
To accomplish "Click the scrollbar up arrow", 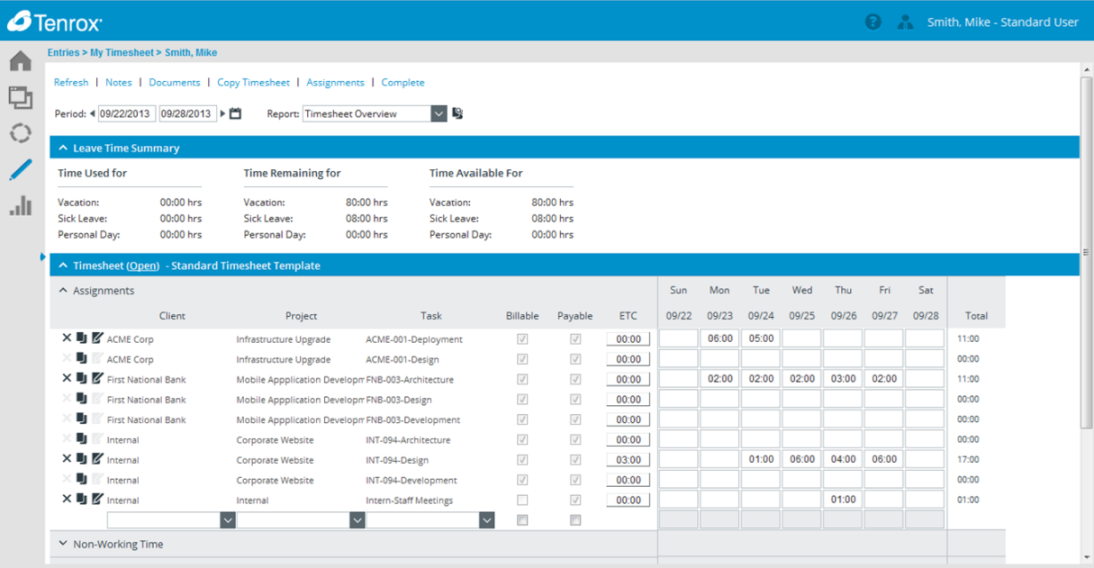I will point(1086,70).
